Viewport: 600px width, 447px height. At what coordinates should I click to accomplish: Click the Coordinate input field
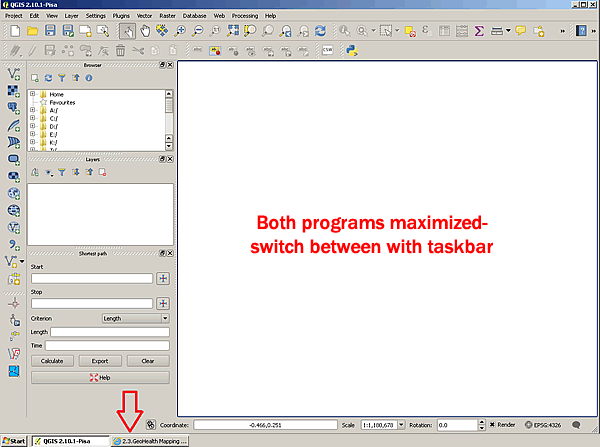pos(266,425)
